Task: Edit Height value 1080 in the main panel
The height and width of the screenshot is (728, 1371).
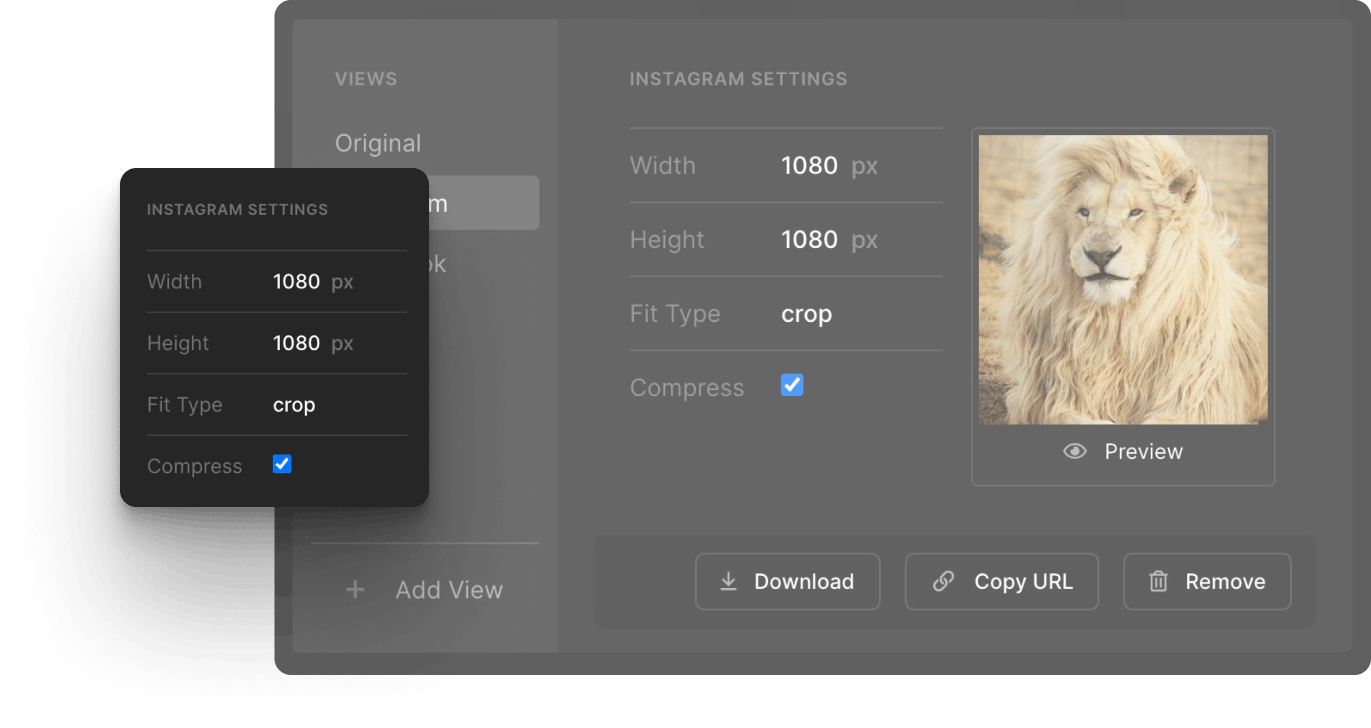Action: click(809, 240)
